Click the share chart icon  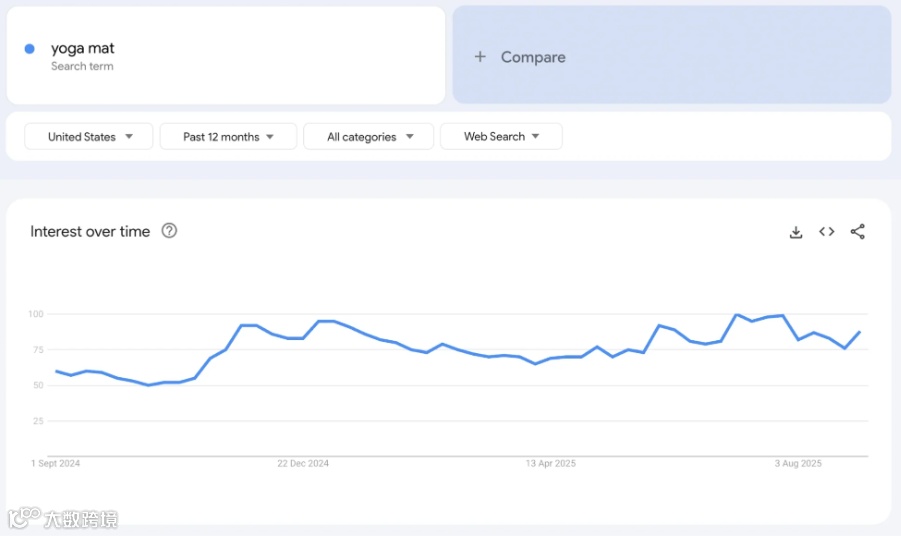857,232
